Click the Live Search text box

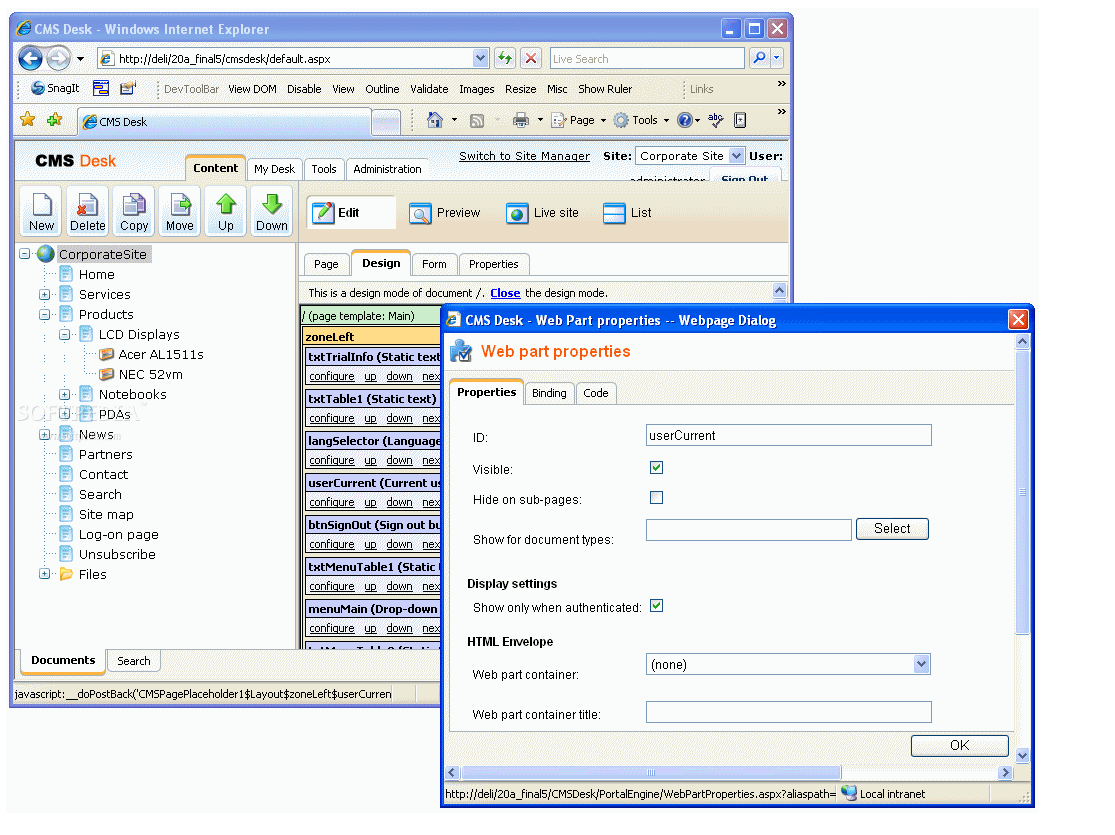647,58
